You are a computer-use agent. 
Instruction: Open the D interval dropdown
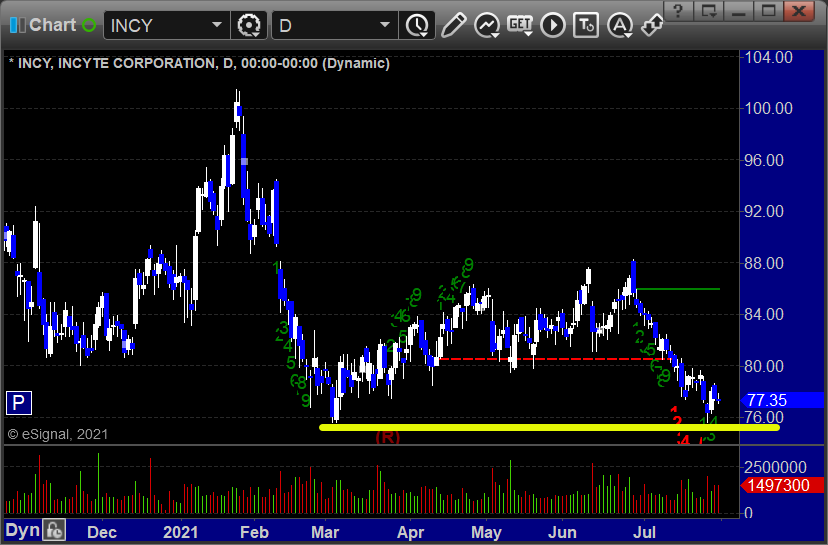click(x=385, y=25)
